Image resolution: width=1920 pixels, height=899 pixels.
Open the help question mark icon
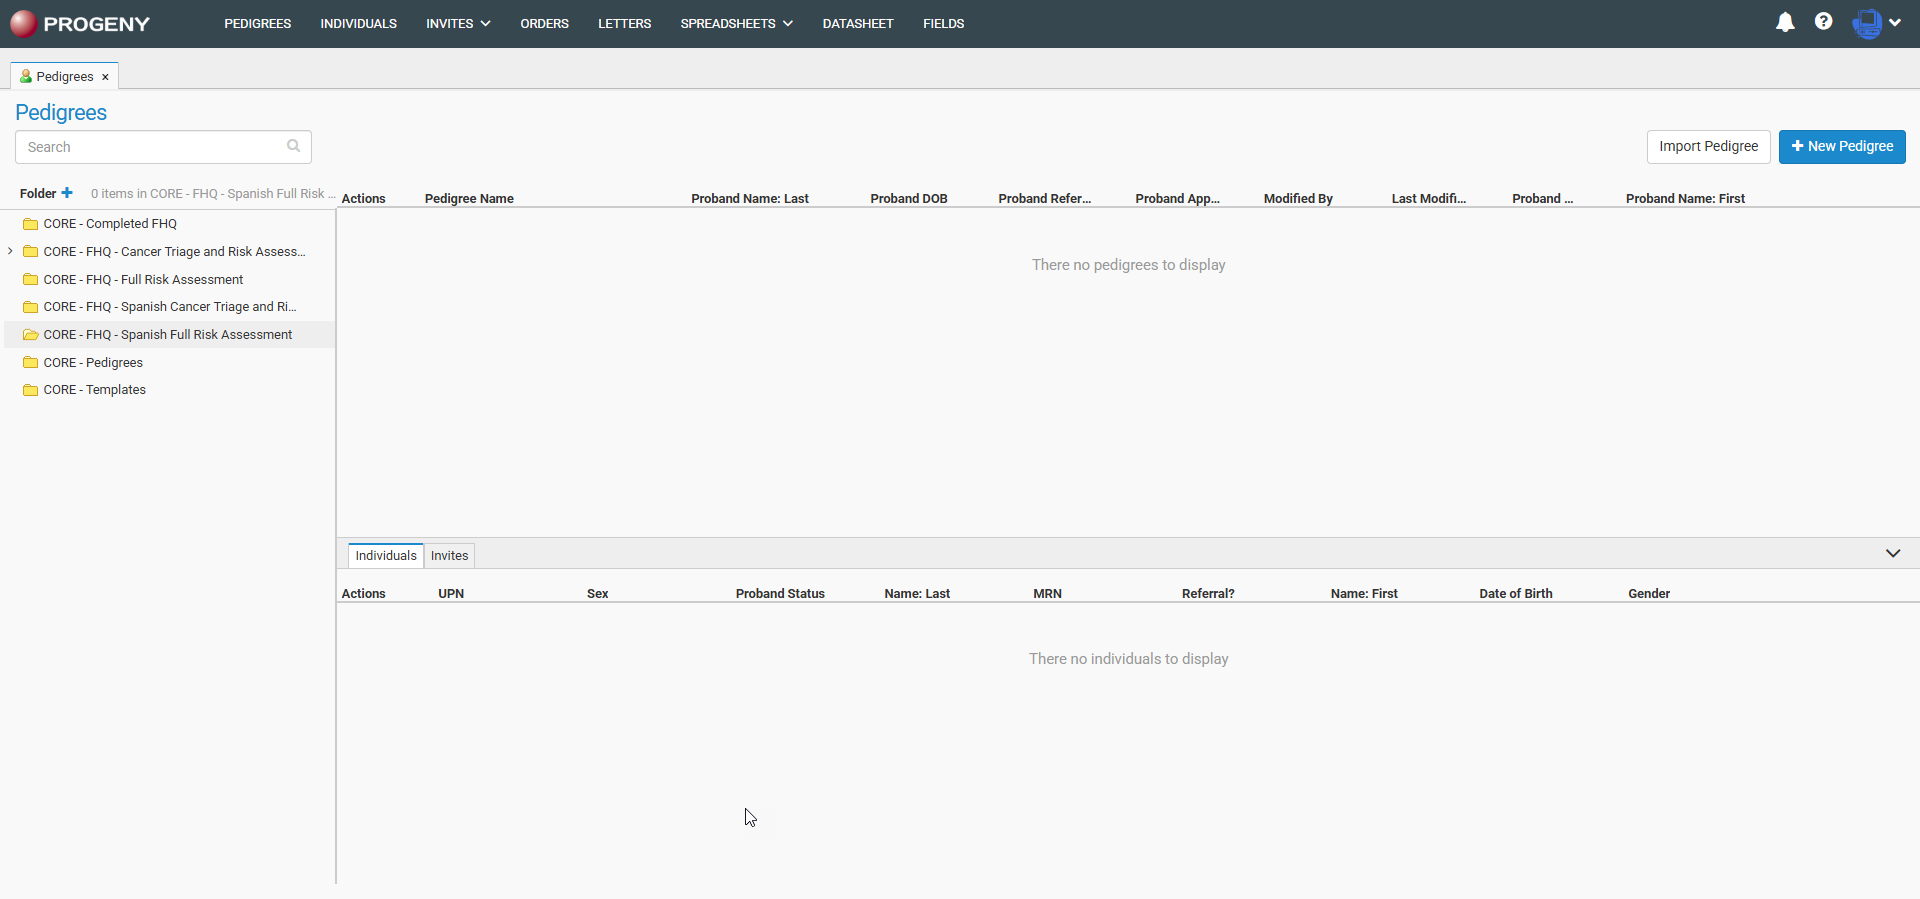[1823, 22]
